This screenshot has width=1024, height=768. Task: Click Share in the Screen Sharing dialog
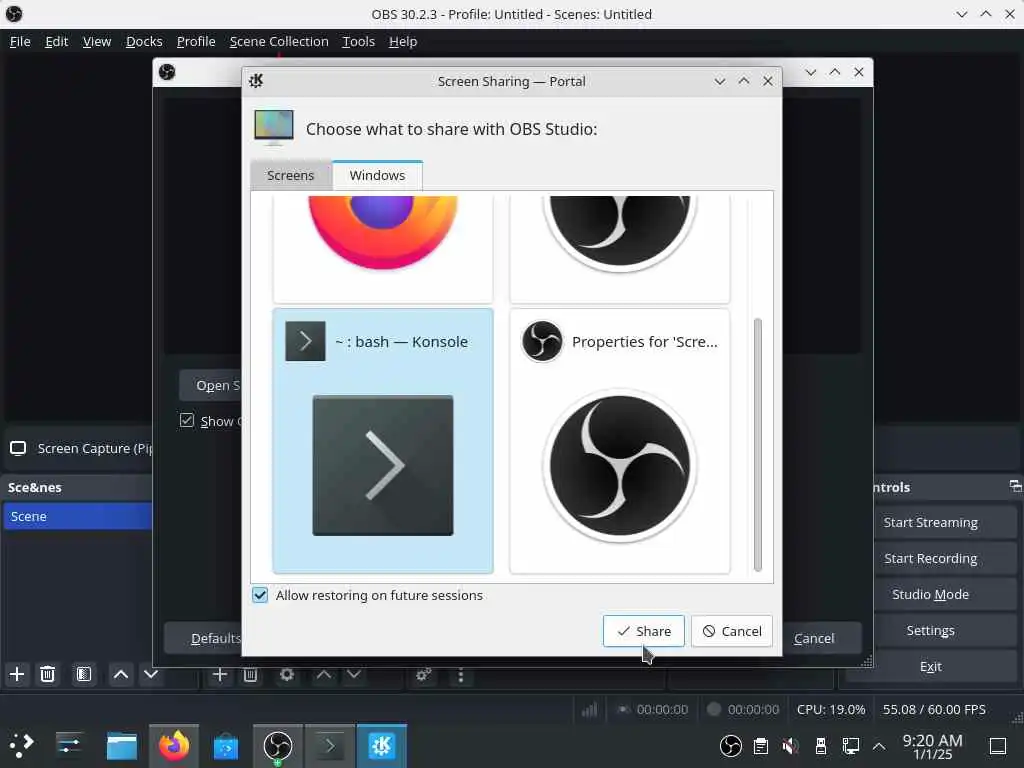click(644, 631)
